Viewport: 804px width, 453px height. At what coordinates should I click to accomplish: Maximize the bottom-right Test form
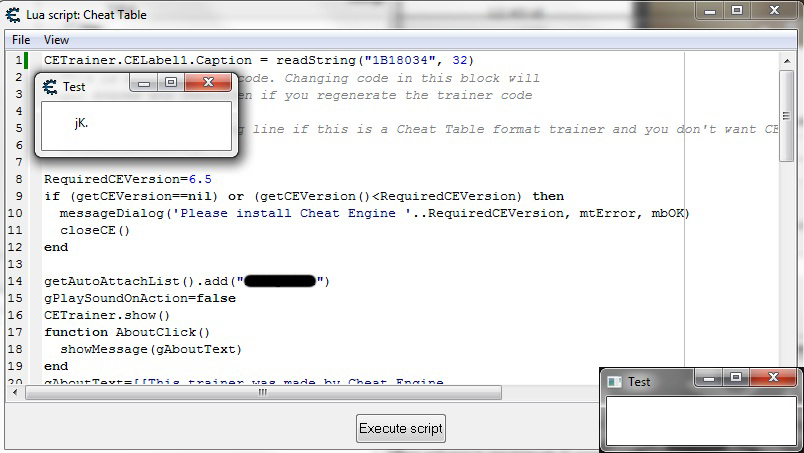[736, 378]
